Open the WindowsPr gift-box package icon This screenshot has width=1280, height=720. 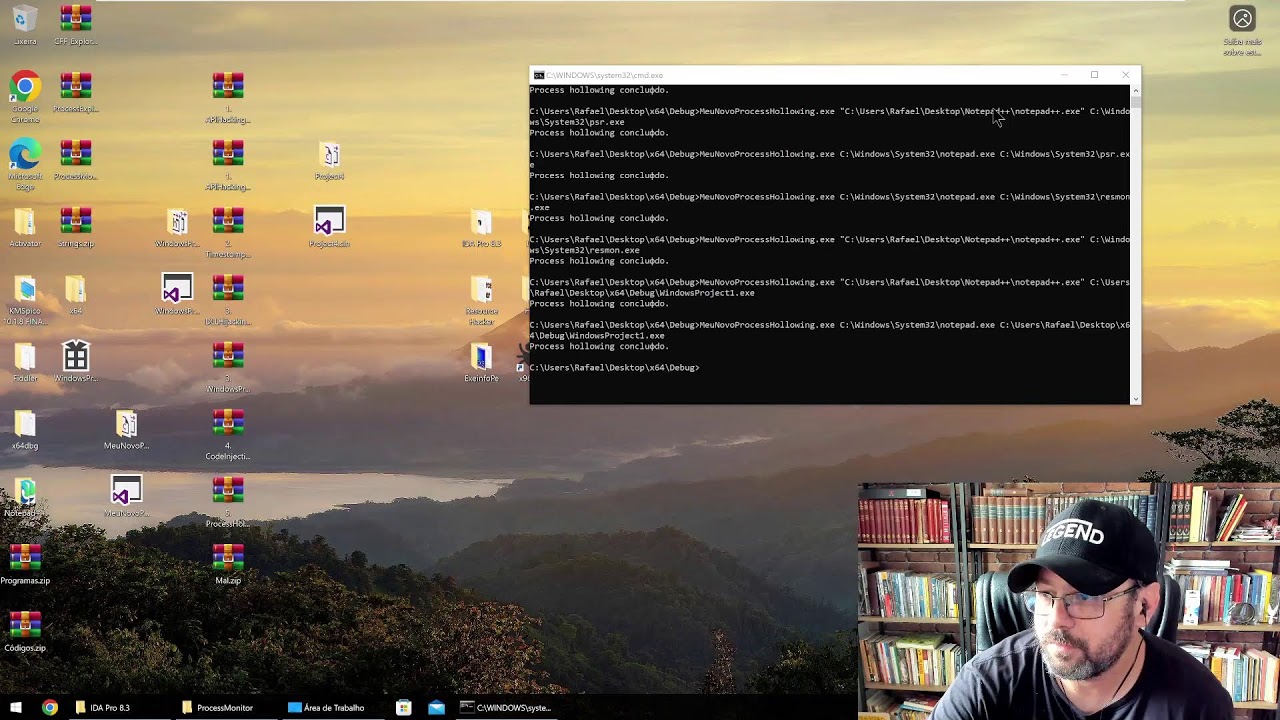point(76,357)
